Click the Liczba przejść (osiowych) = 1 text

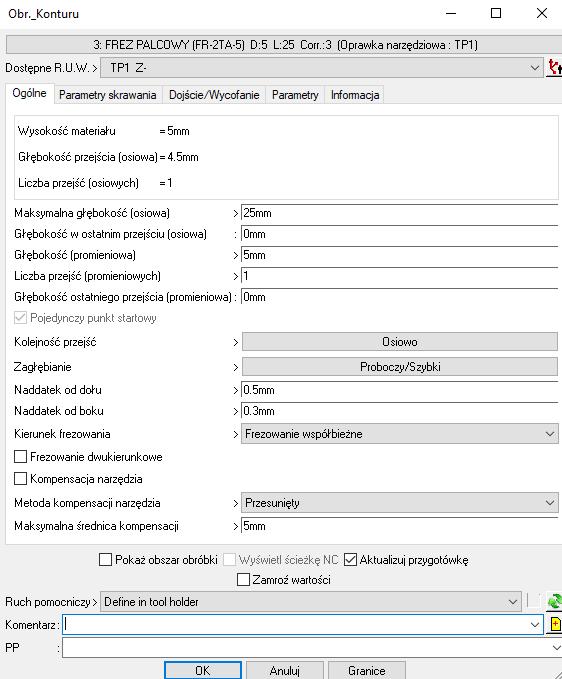click(95, 183)
